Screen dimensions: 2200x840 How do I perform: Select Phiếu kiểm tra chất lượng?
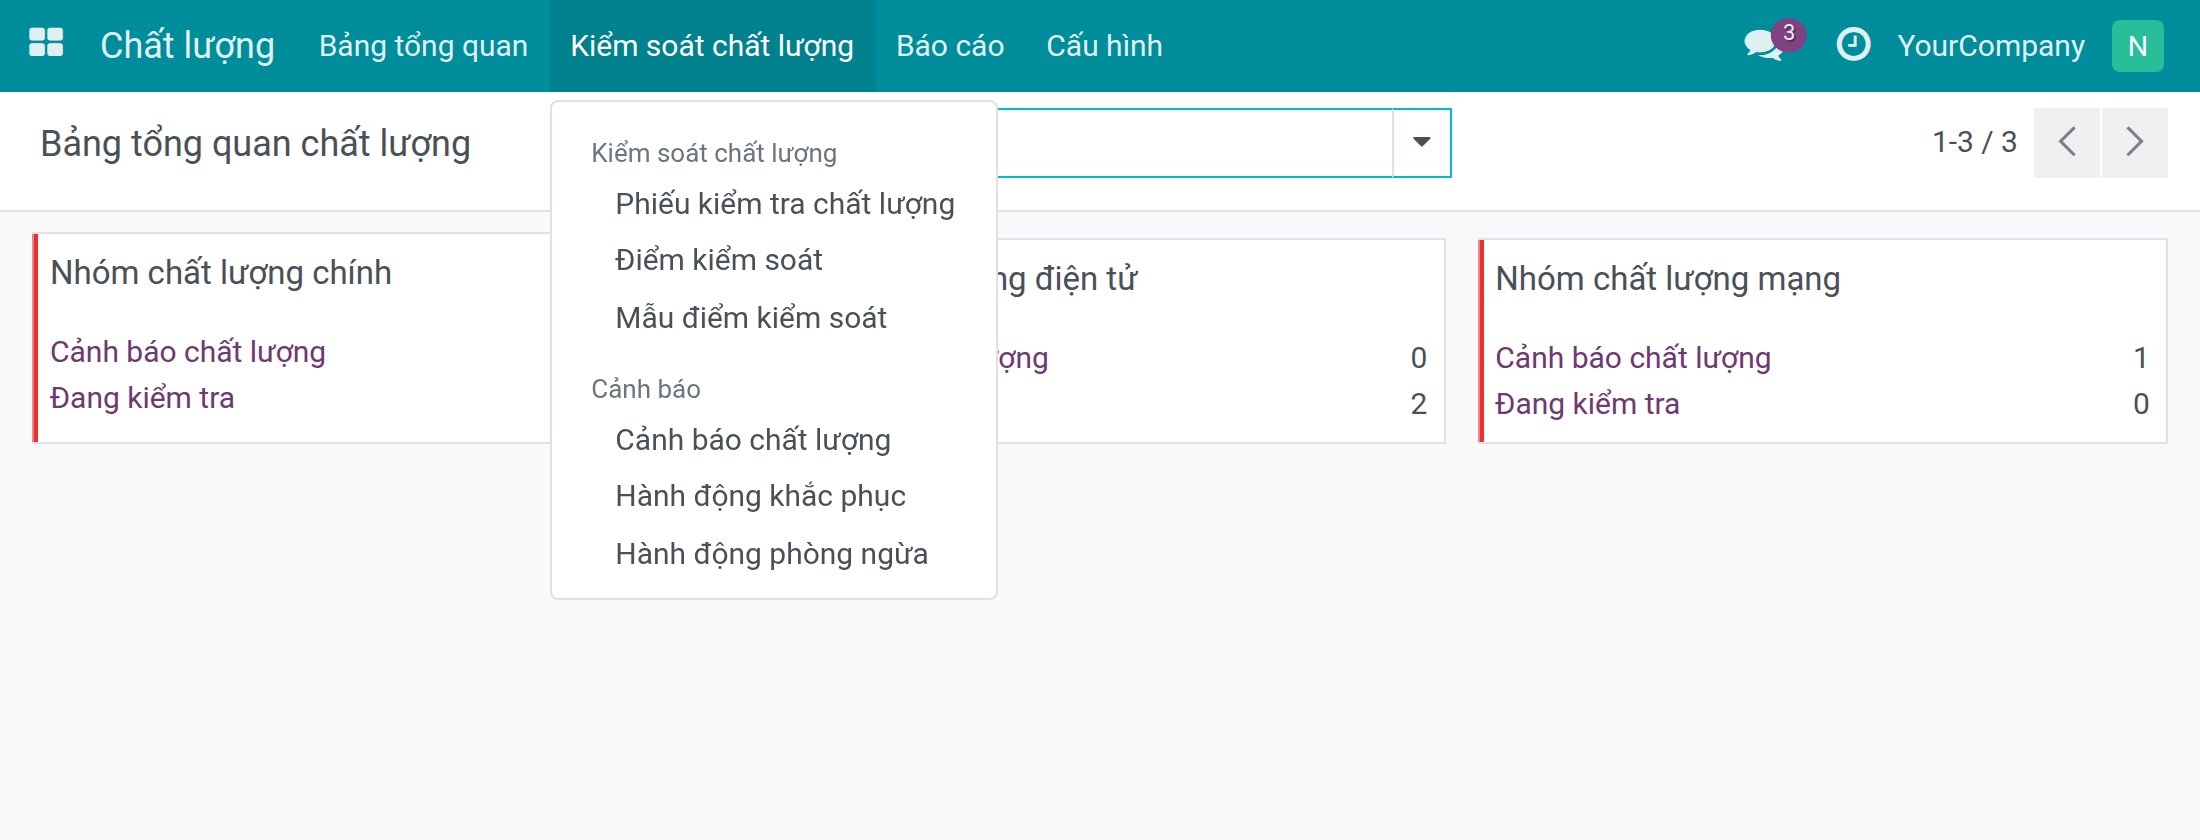(774, 204)
